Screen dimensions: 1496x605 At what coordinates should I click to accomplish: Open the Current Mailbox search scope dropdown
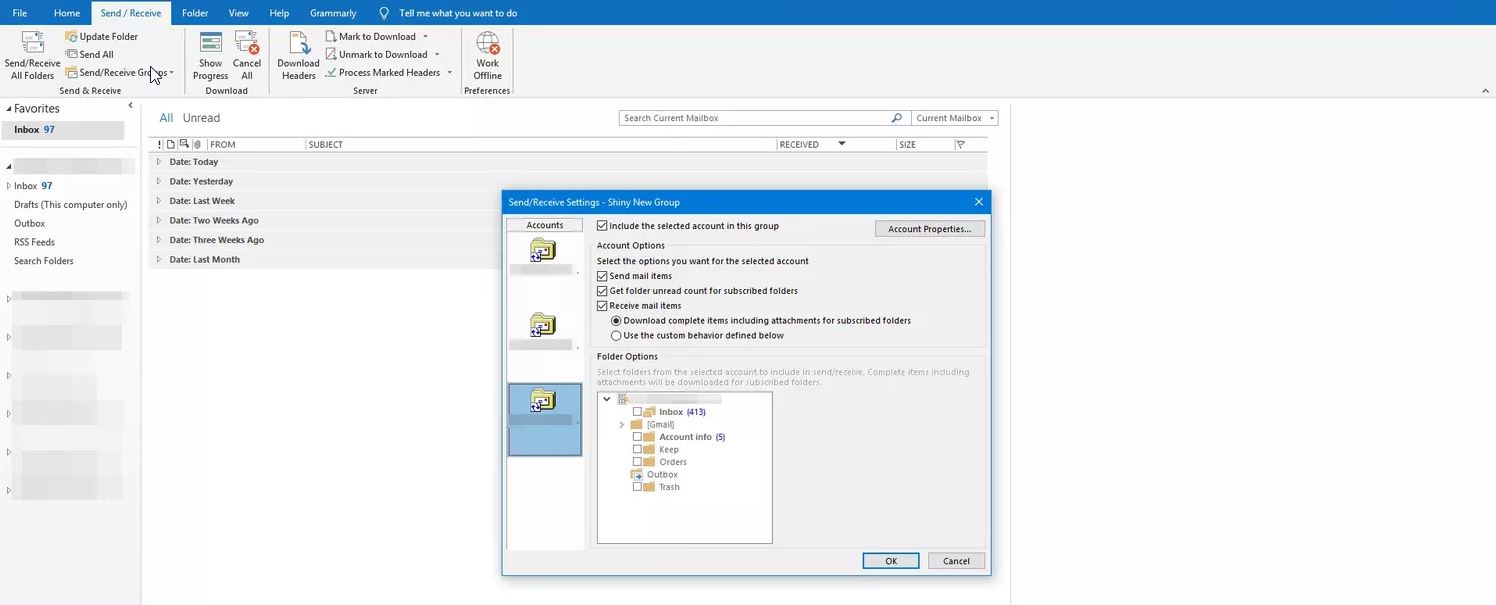[x=955, y=118]
